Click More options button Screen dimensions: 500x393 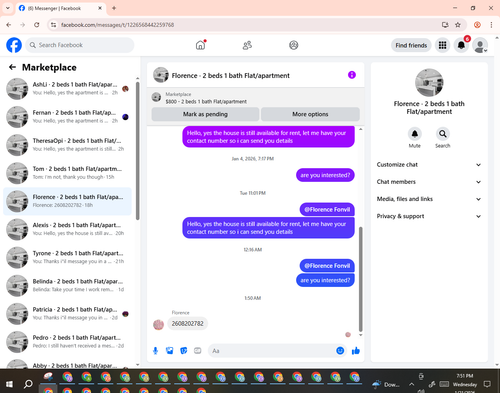click(x=310, y=114)
